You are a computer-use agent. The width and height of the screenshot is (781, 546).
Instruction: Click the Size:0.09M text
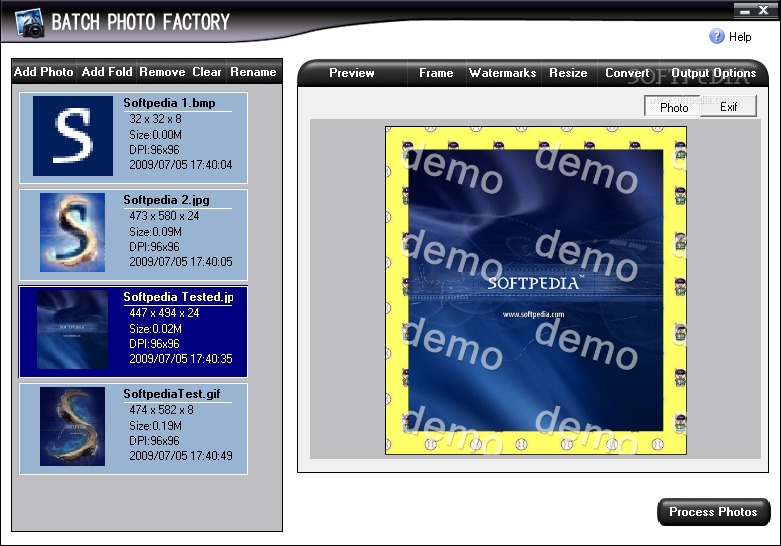coord(155,232)
